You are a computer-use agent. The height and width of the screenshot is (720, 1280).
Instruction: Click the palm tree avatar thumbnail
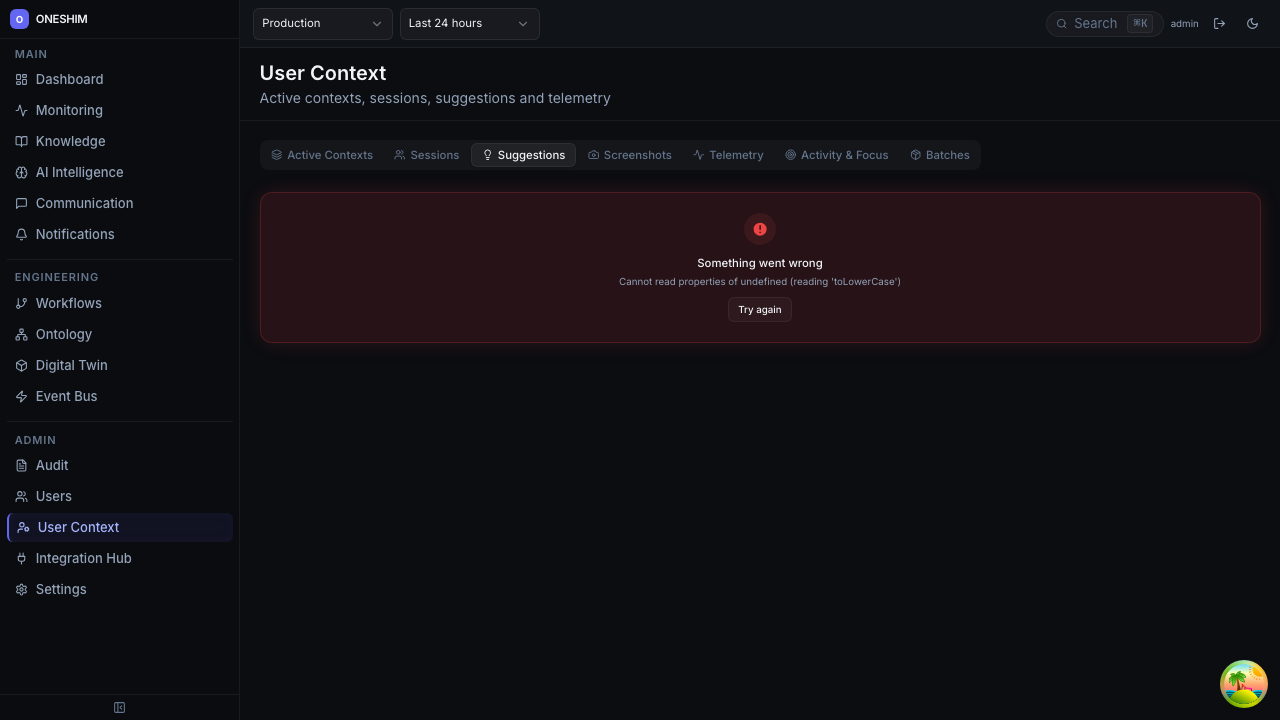coord(1243,684)
